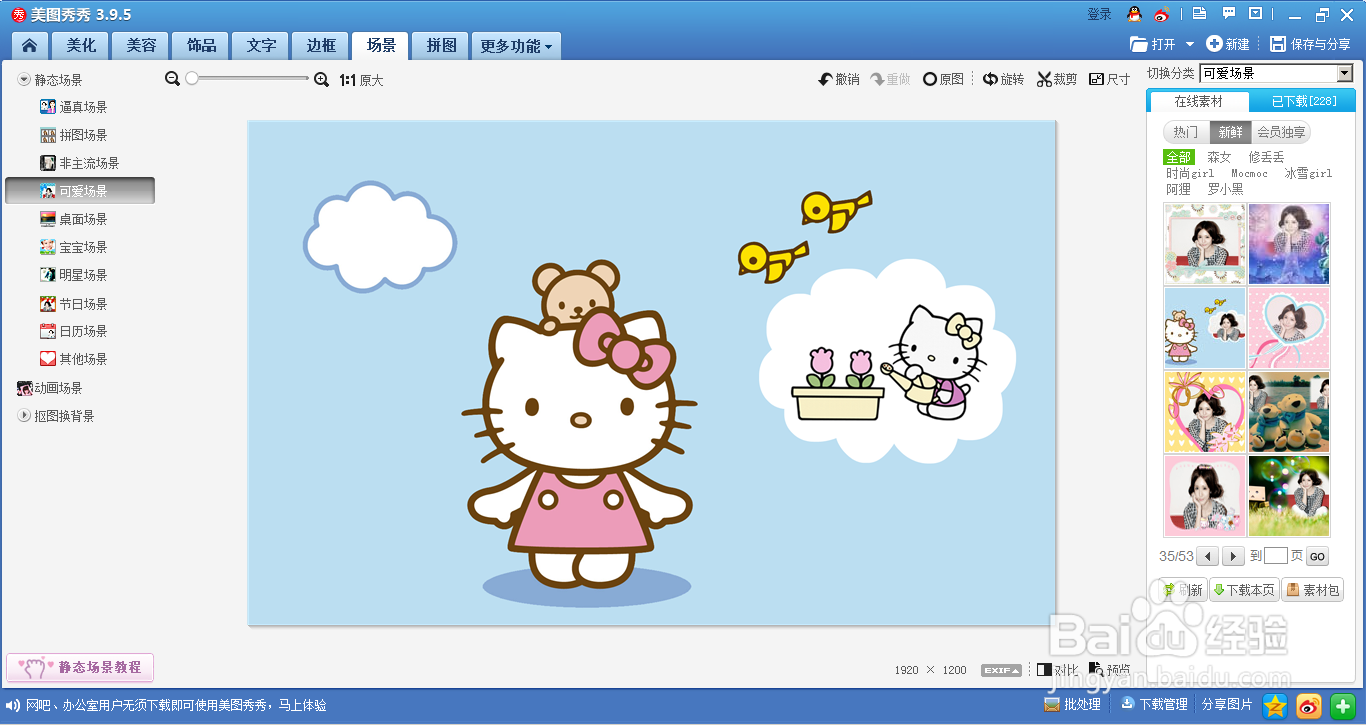Click the 登录 login link
1366x725 pixels.
pyautogui.click(x=1099, y=14)
